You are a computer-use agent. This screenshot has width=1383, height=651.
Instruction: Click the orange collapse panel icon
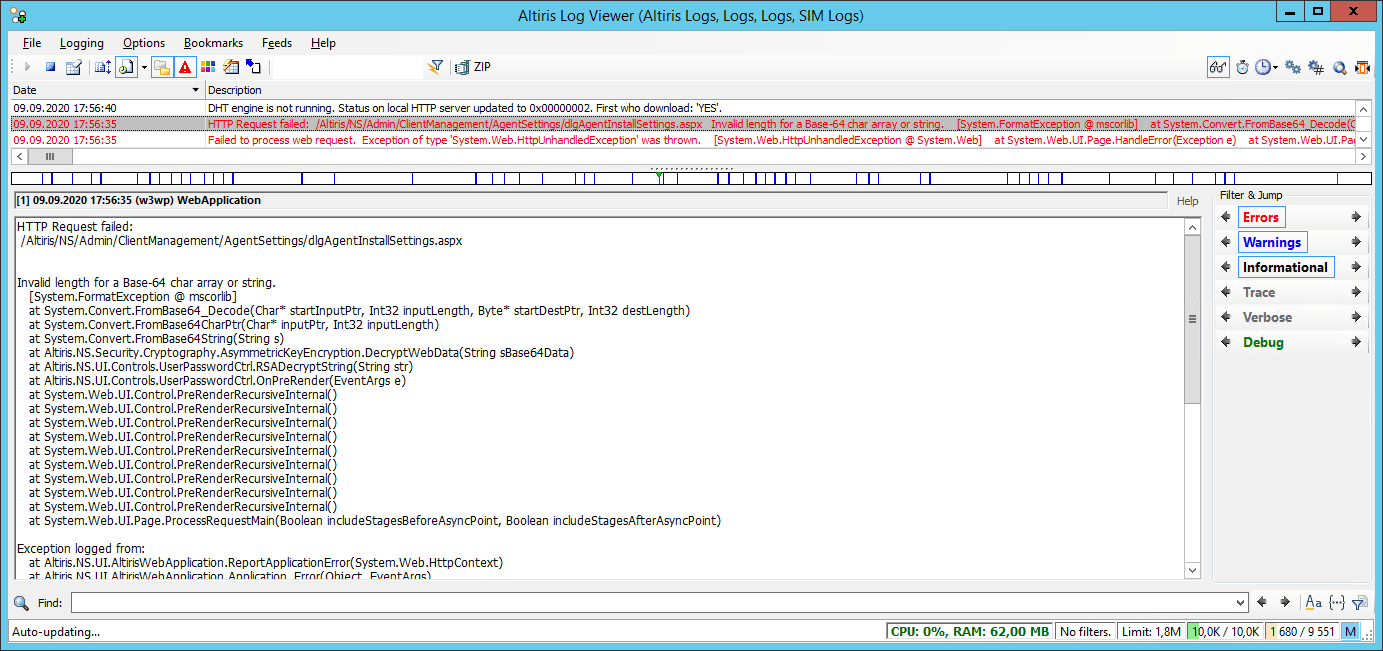click(1362, 67)
